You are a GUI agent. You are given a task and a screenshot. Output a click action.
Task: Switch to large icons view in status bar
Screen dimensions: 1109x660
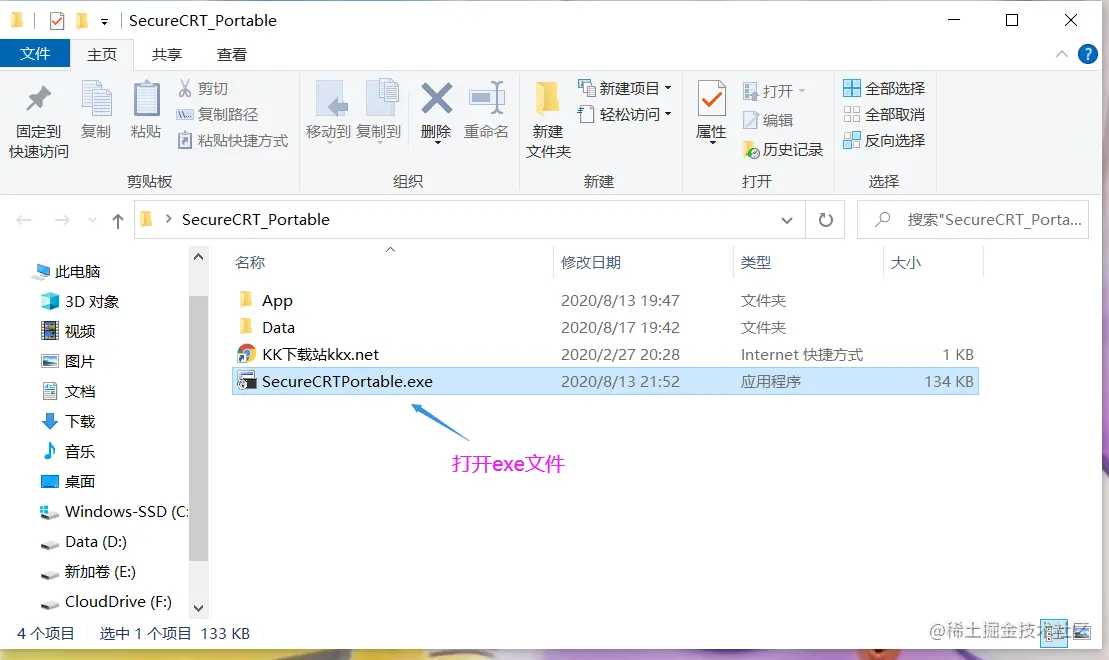pos(1081,632)
